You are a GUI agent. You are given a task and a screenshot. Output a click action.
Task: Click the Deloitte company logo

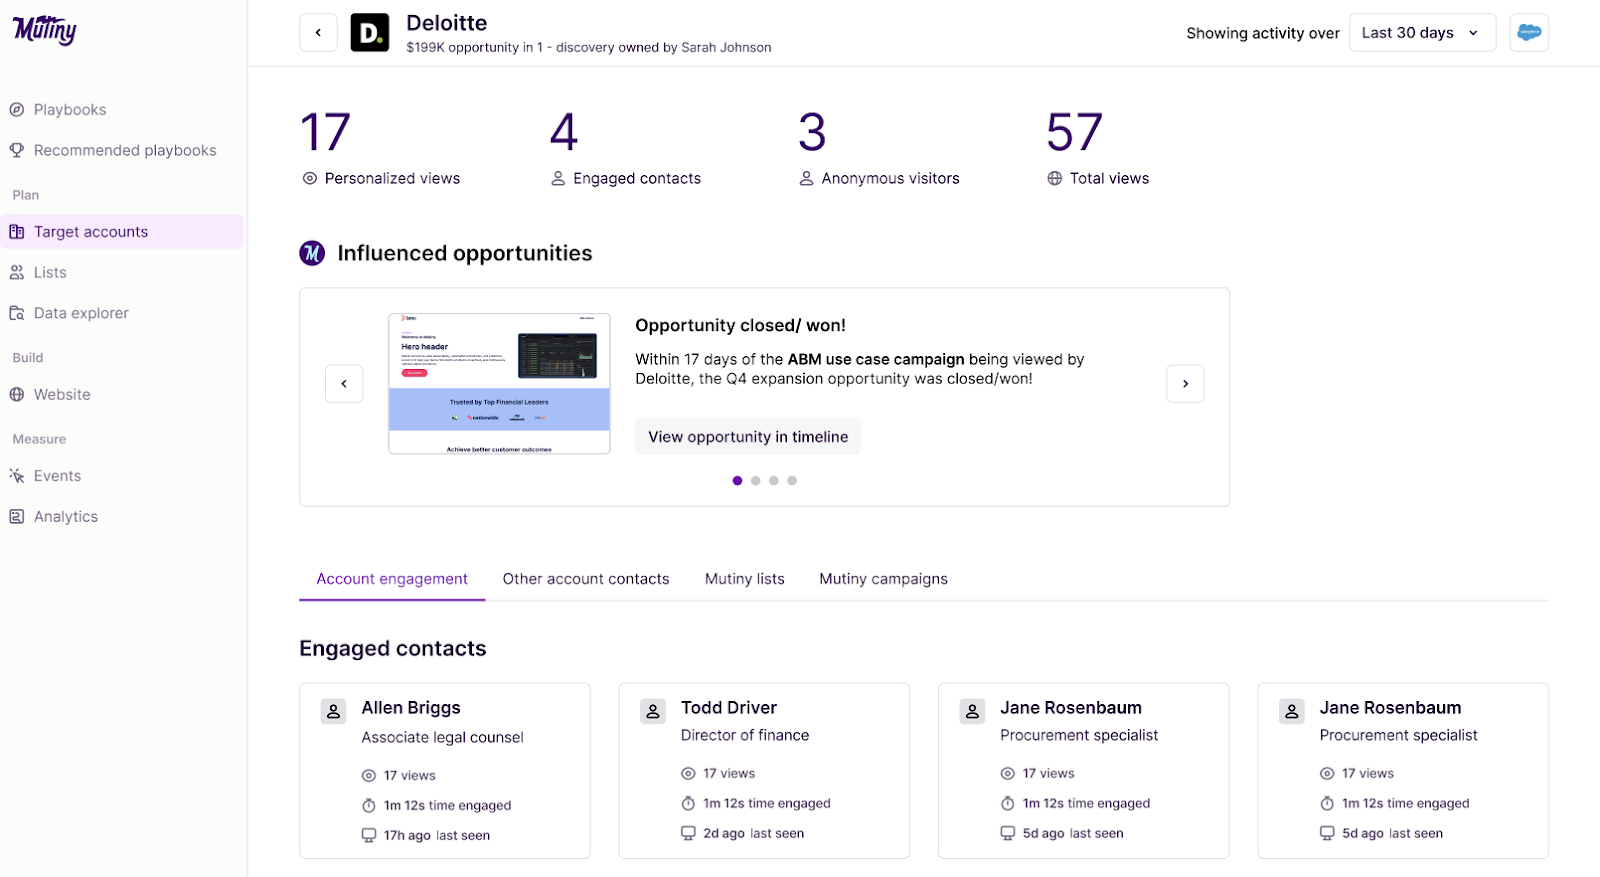pyautogui.click(x=370, y=33)
